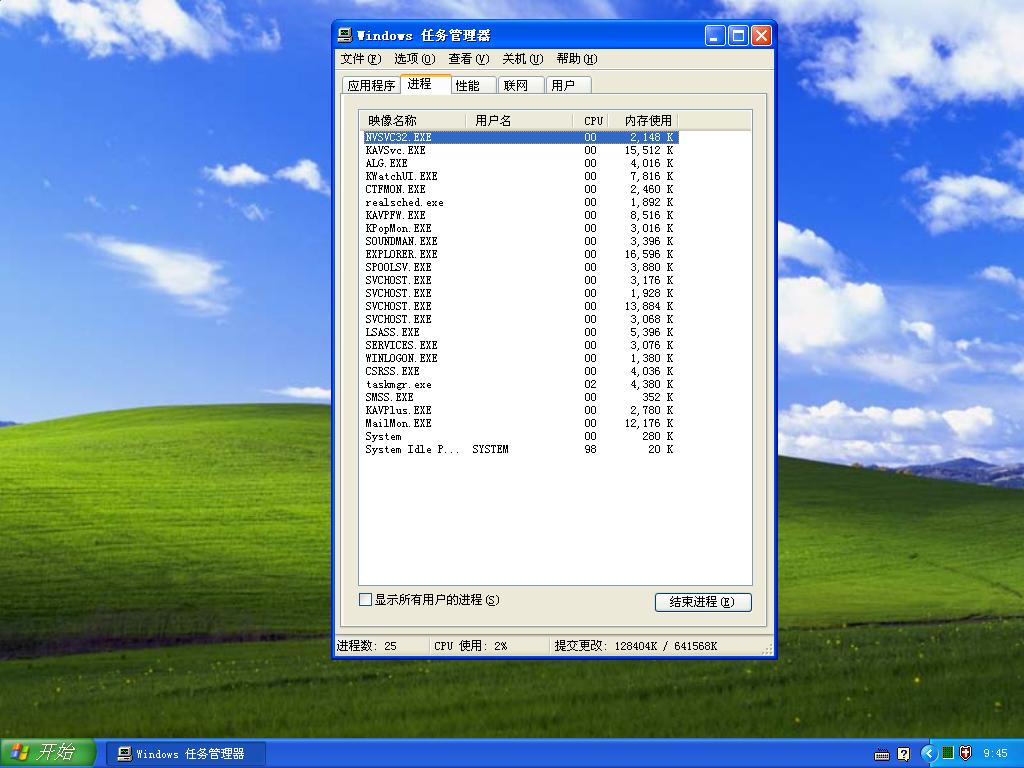Select the CTFMON.EXE process row
This screenshot has width=1024, height=768.
[x=521, y=189]
